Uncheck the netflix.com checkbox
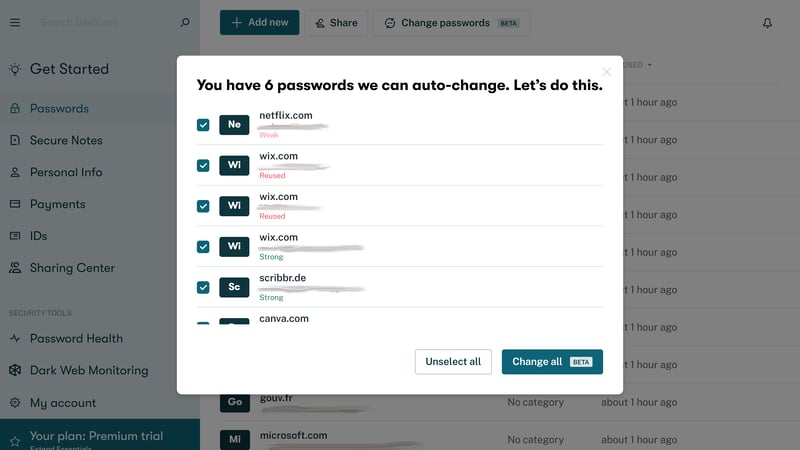The image size is (800, 450). click(x=203, y=125)
